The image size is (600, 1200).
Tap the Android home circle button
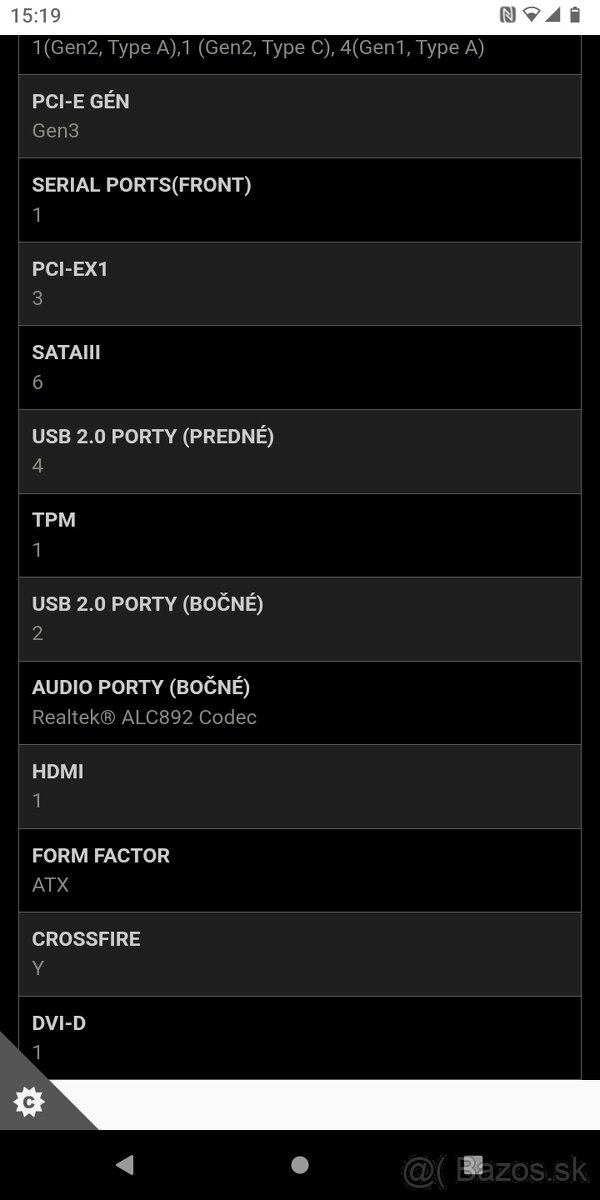tap(300, 1164)
